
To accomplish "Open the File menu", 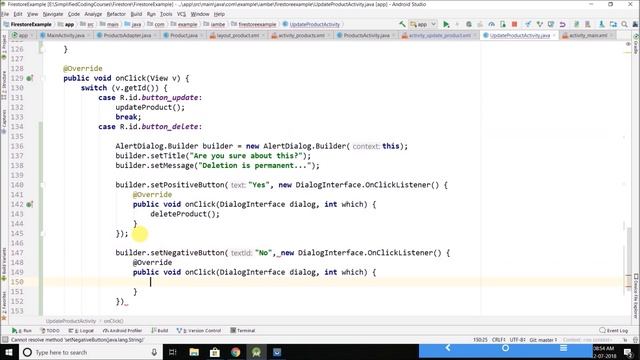I will pyautogui.click(x=5, y=14).
